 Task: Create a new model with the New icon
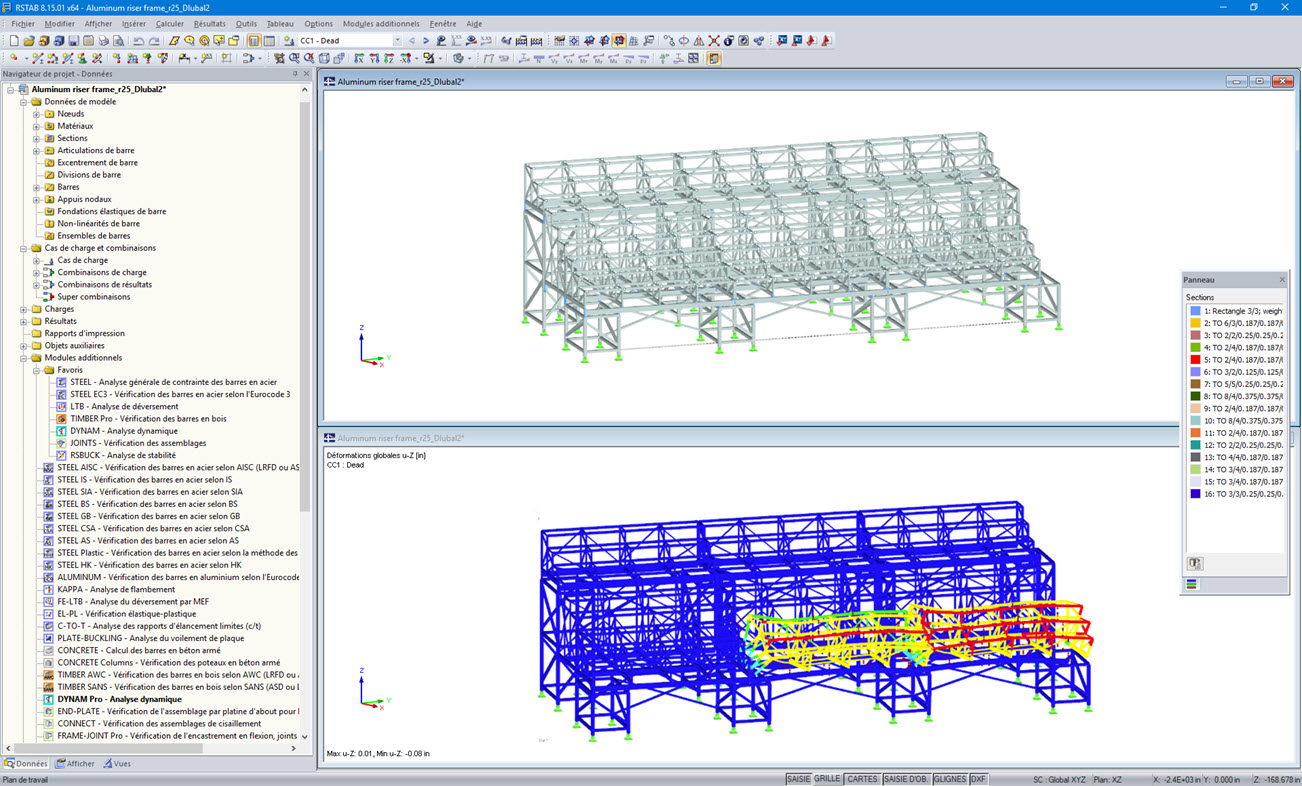coord(14,41)
